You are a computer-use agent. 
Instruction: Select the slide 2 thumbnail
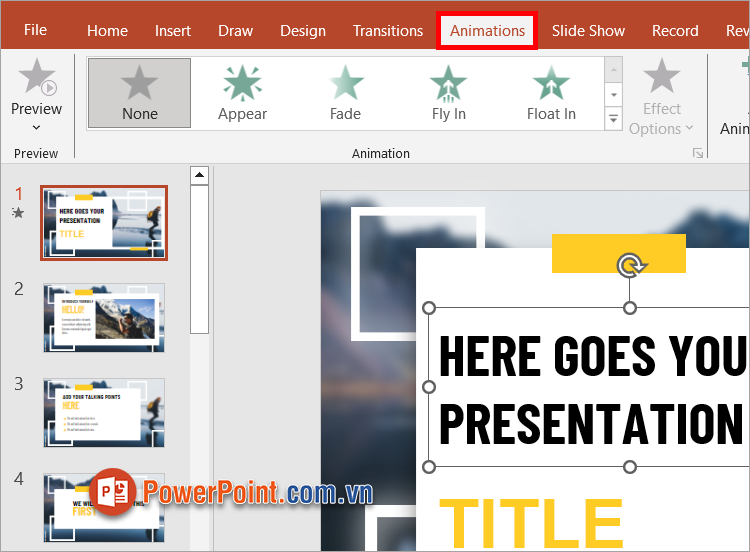[x=104, y=317]
